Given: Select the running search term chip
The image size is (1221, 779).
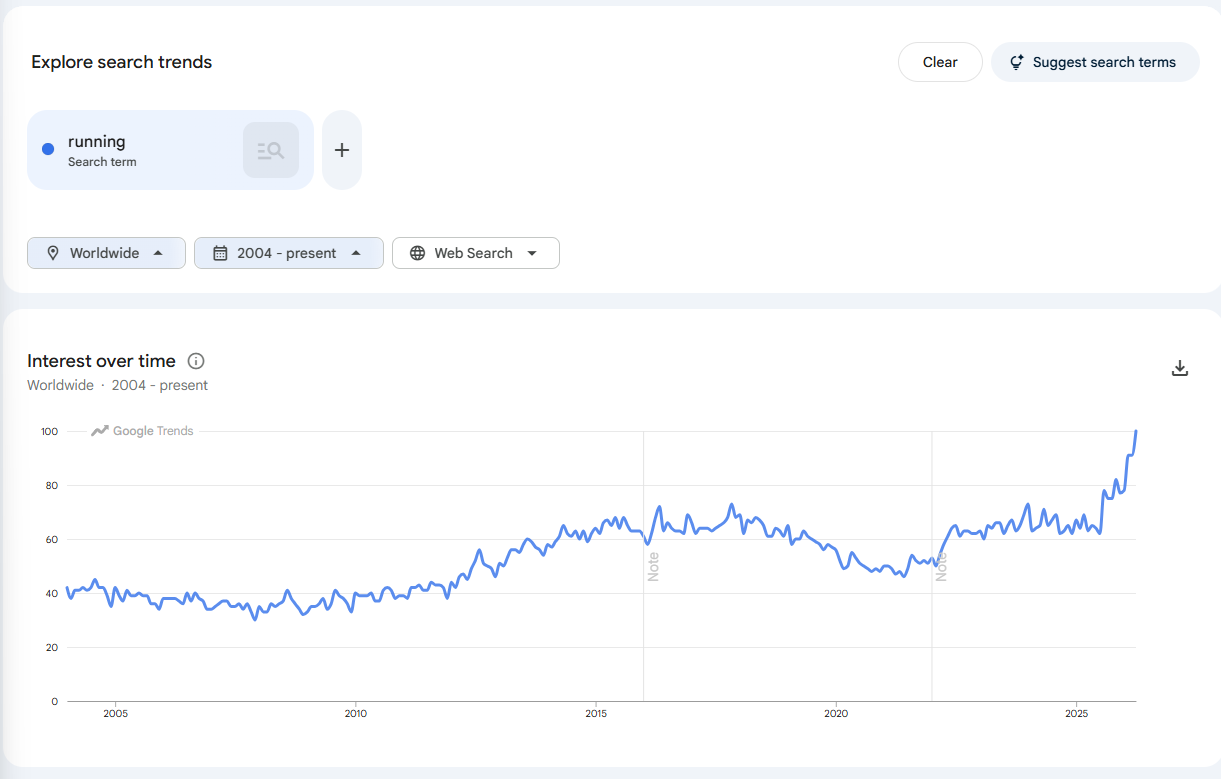Looking at the screenshot, I should (x=170, y=150).
